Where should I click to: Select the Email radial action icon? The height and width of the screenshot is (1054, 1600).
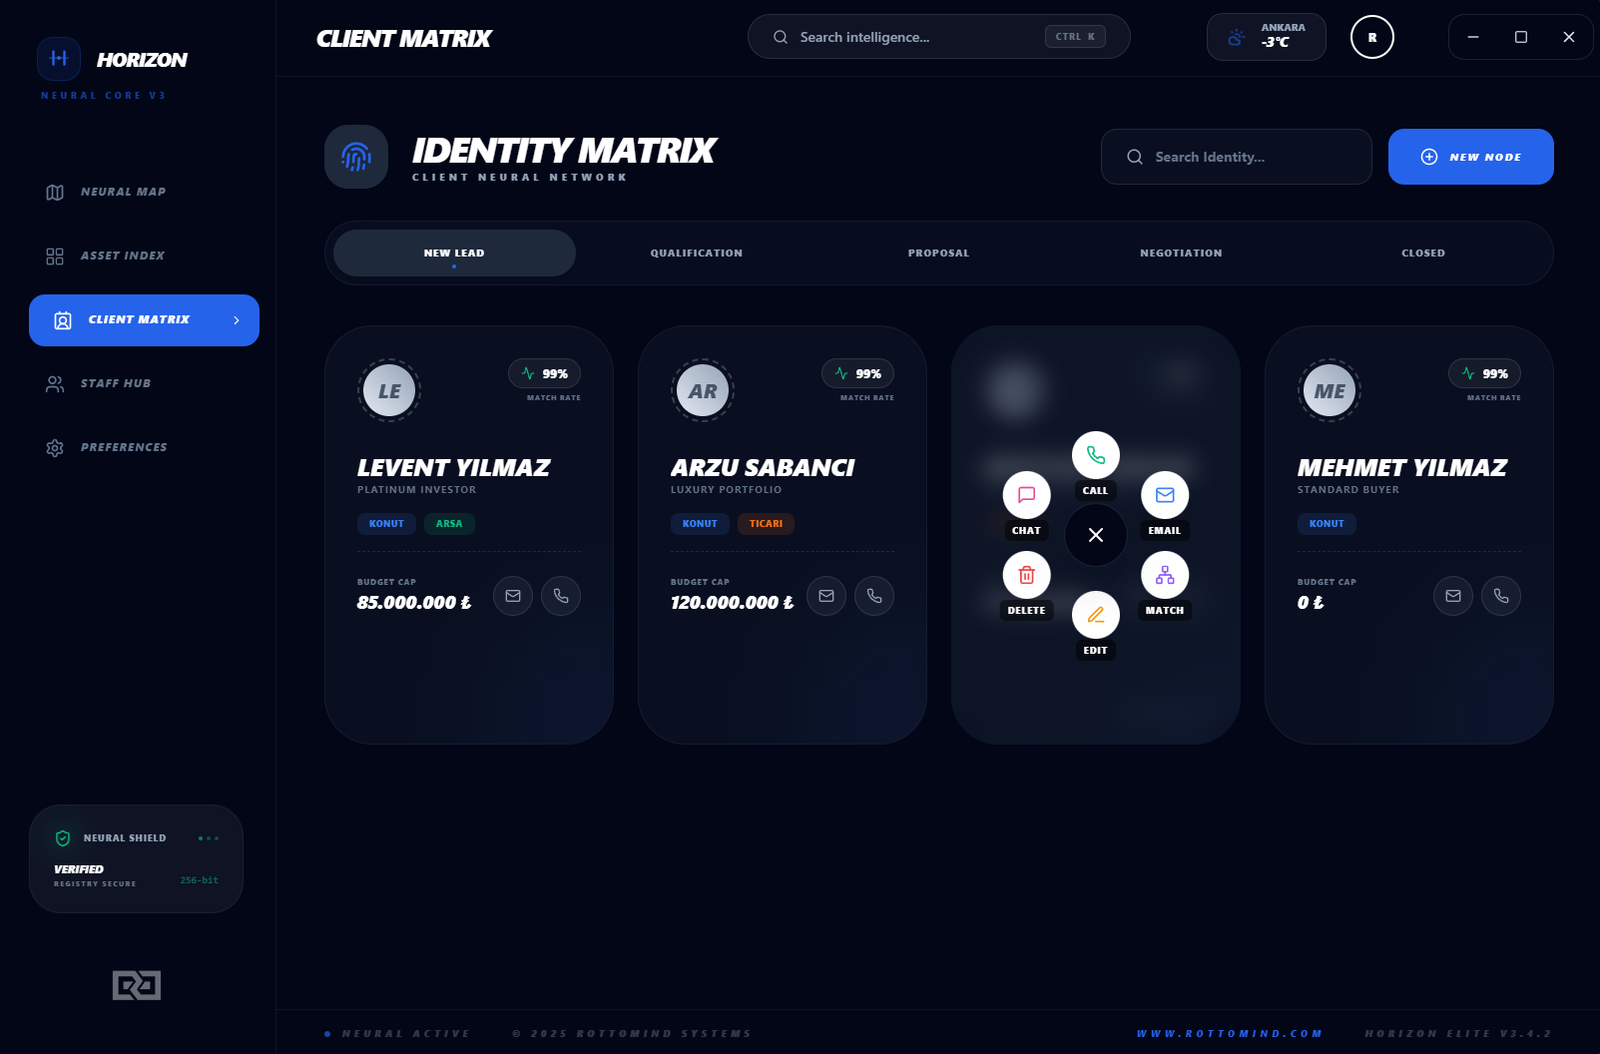click(1164, 495)
